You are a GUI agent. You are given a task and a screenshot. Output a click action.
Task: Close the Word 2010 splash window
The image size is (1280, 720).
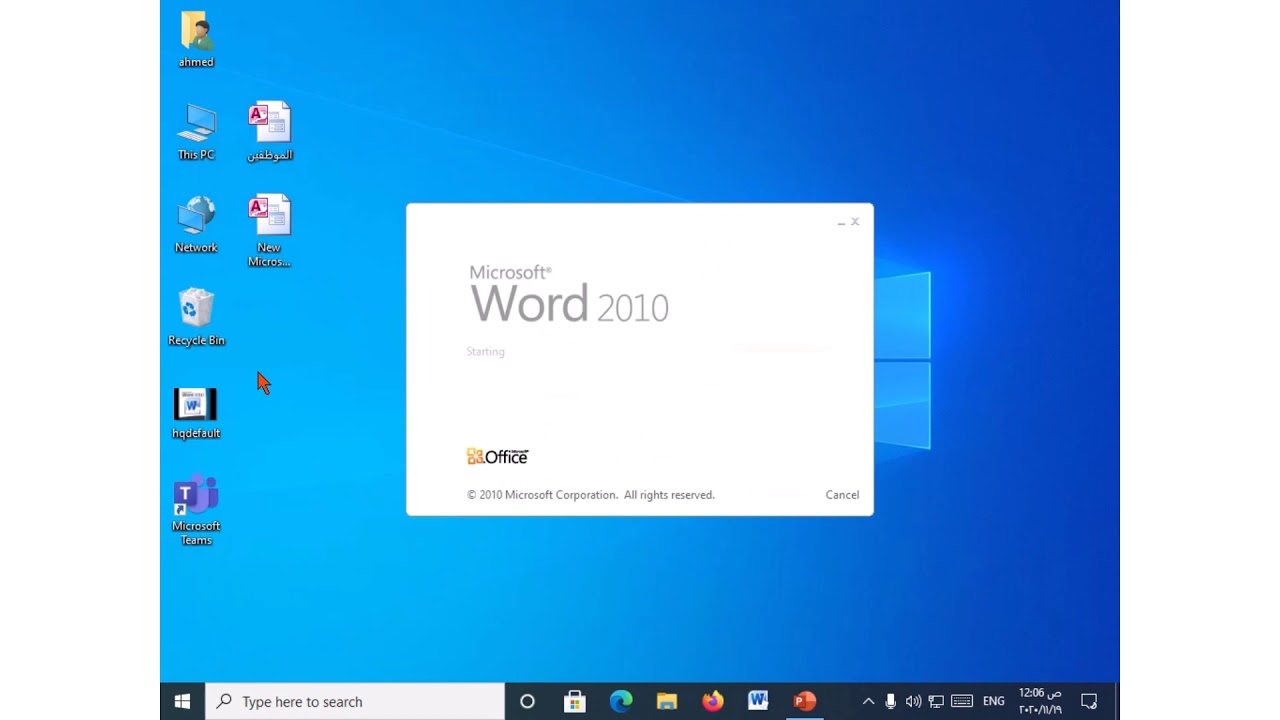[855, 222]
